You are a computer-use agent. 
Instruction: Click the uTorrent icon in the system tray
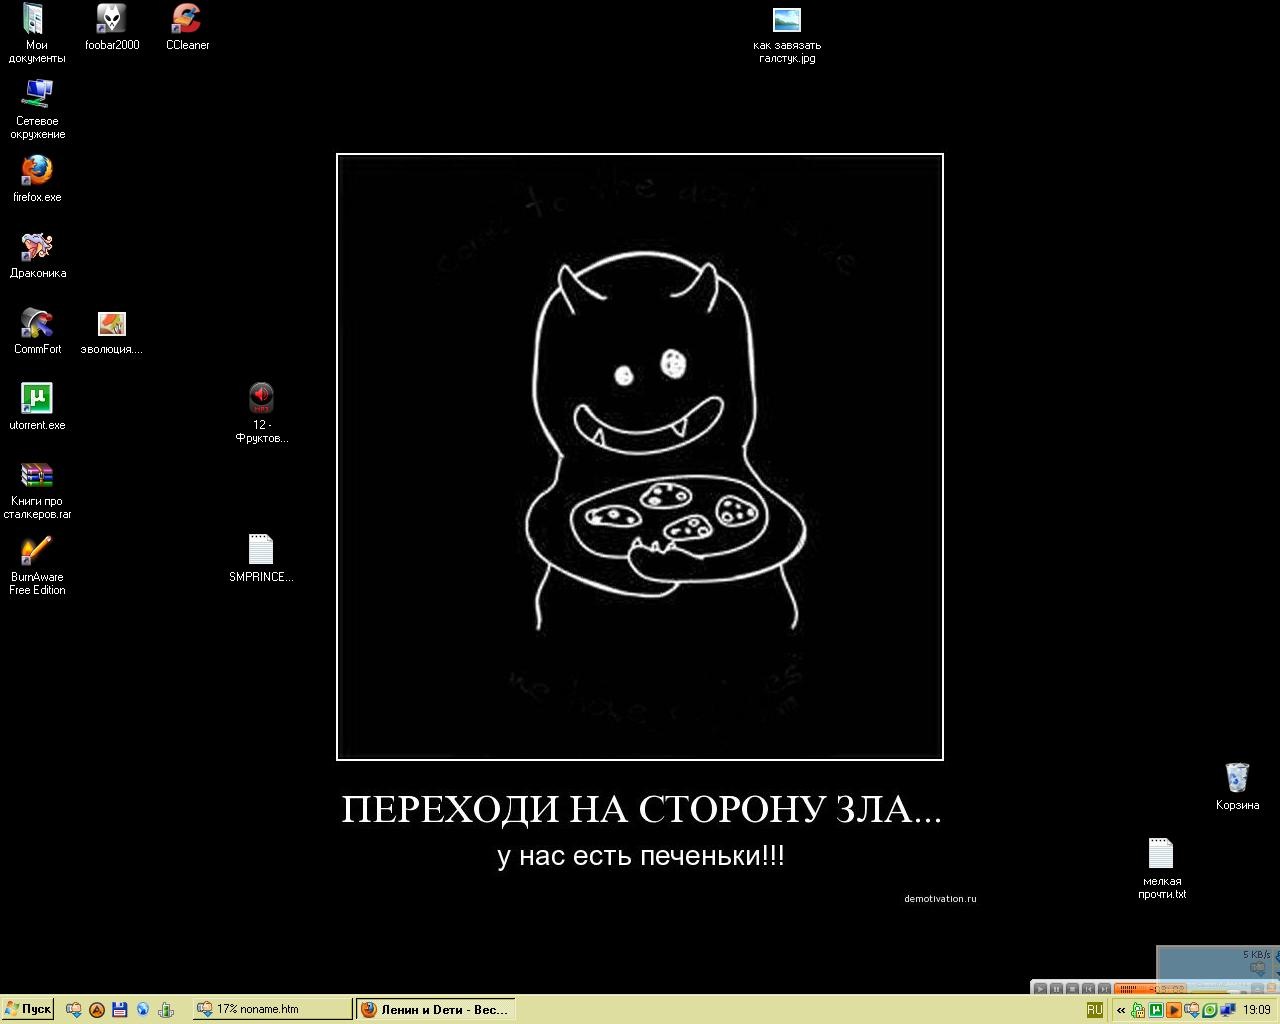(x=1156, y=1010)
